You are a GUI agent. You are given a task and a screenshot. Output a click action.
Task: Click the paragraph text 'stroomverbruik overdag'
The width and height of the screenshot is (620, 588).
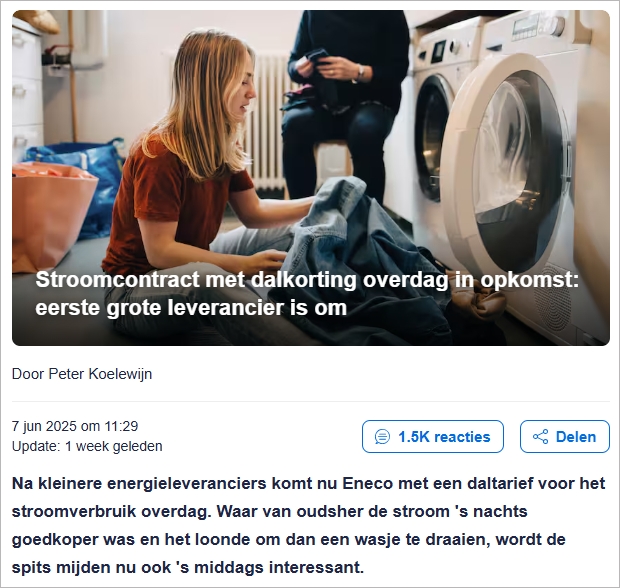tap(111, 511)
